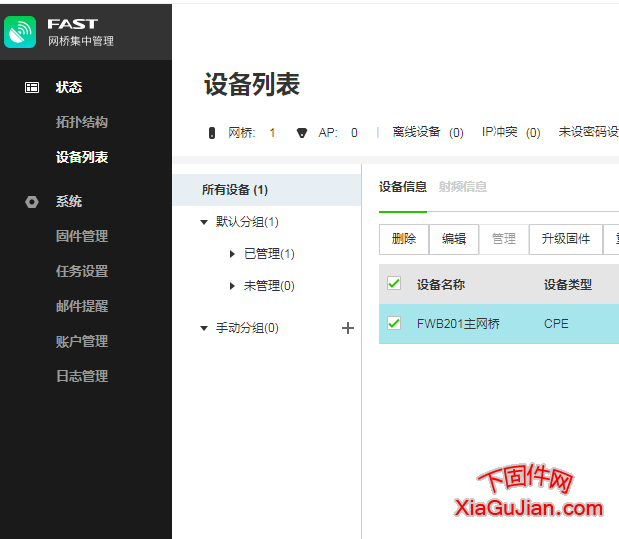The height and width of the screenshot is (539, 619).
Task: Collapse the 默认分组(1) tree arrow
Action: click(x=204, y=222)
